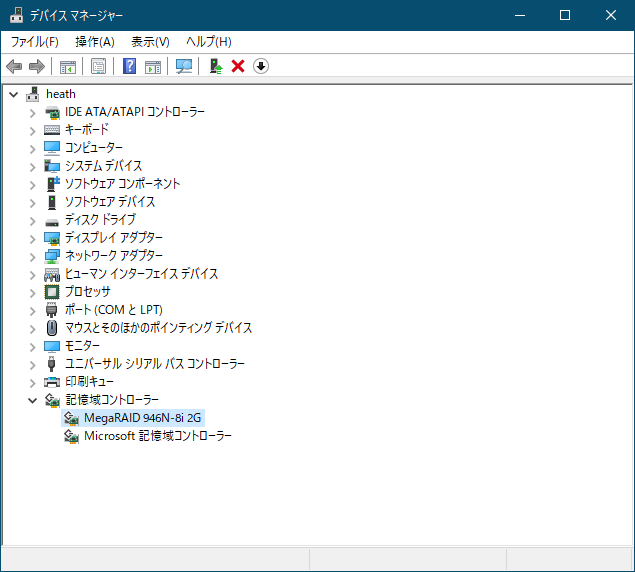Scan for hardware changes monitor icon
The height and width of the screenshot is (572, 635).
coord(184,66)
